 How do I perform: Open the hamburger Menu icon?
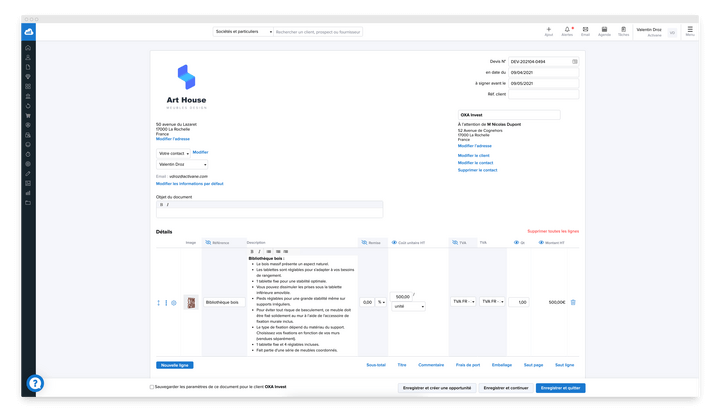click(690, 29)
